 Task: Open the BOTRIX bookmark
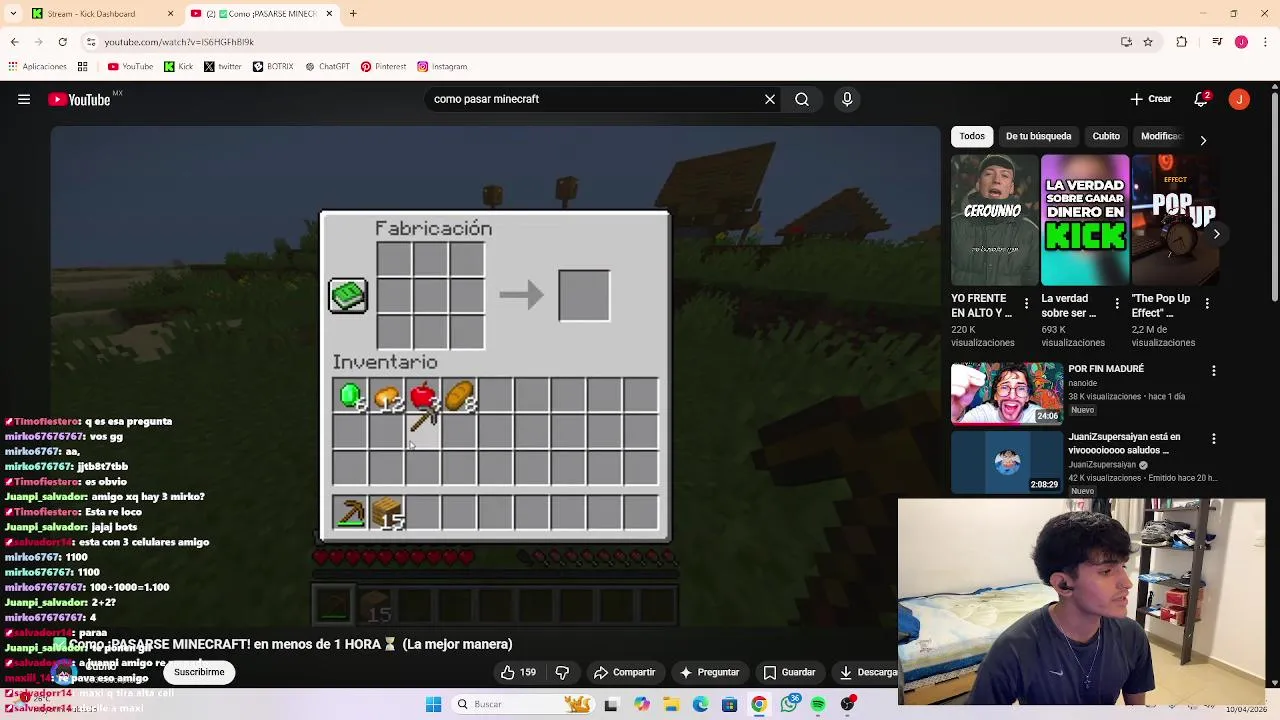[x=273, y=67]
